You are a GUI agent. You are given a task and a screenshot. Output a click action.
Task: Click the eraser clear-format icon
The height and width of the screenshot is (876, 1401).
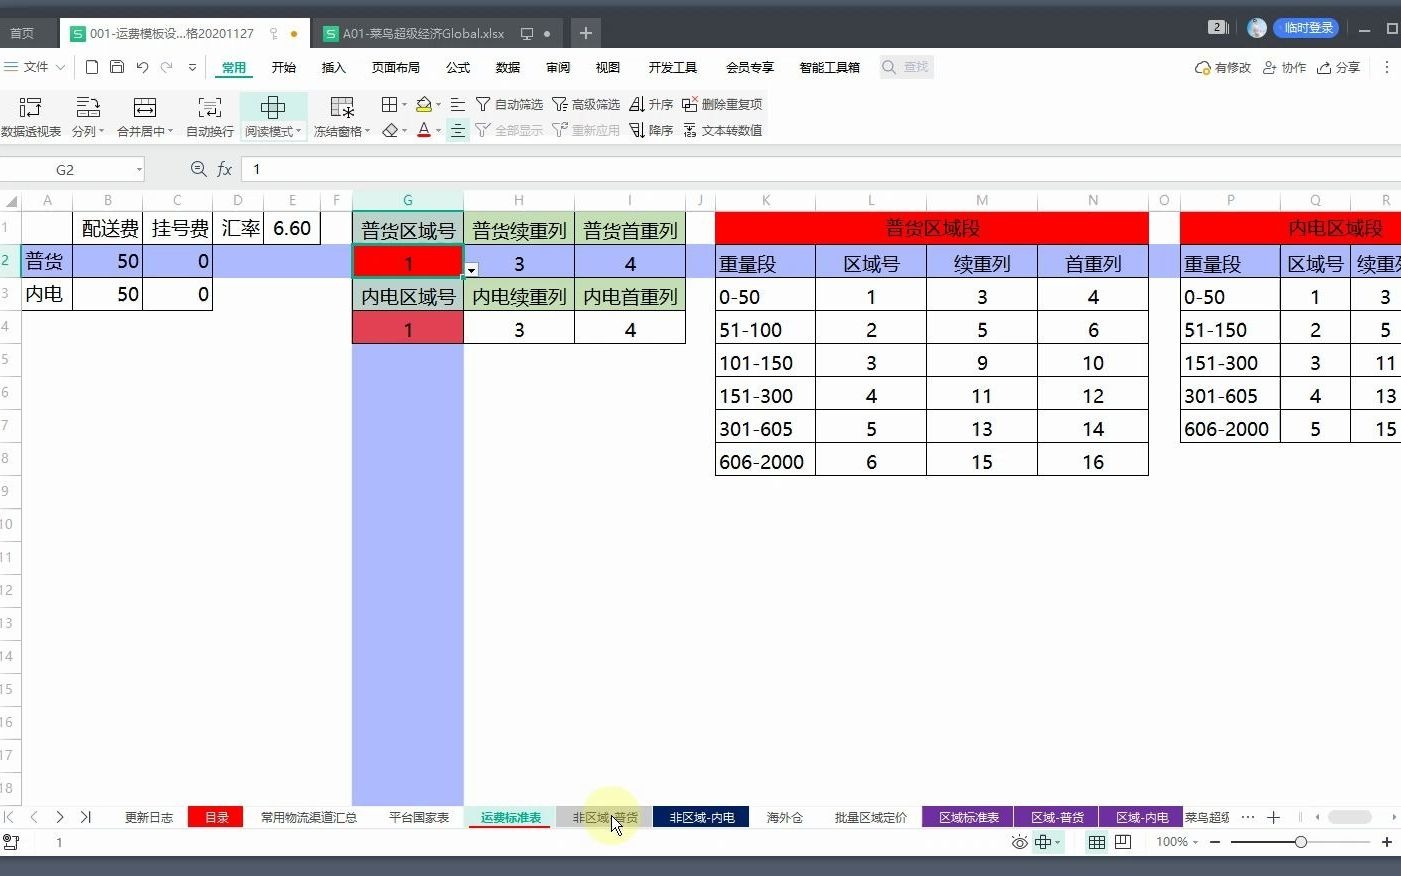tap(390, 130)
